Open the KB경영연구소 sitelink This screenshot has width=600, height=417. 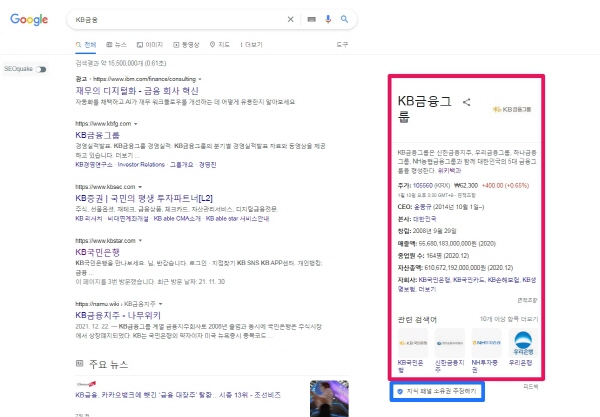point(94,165)
